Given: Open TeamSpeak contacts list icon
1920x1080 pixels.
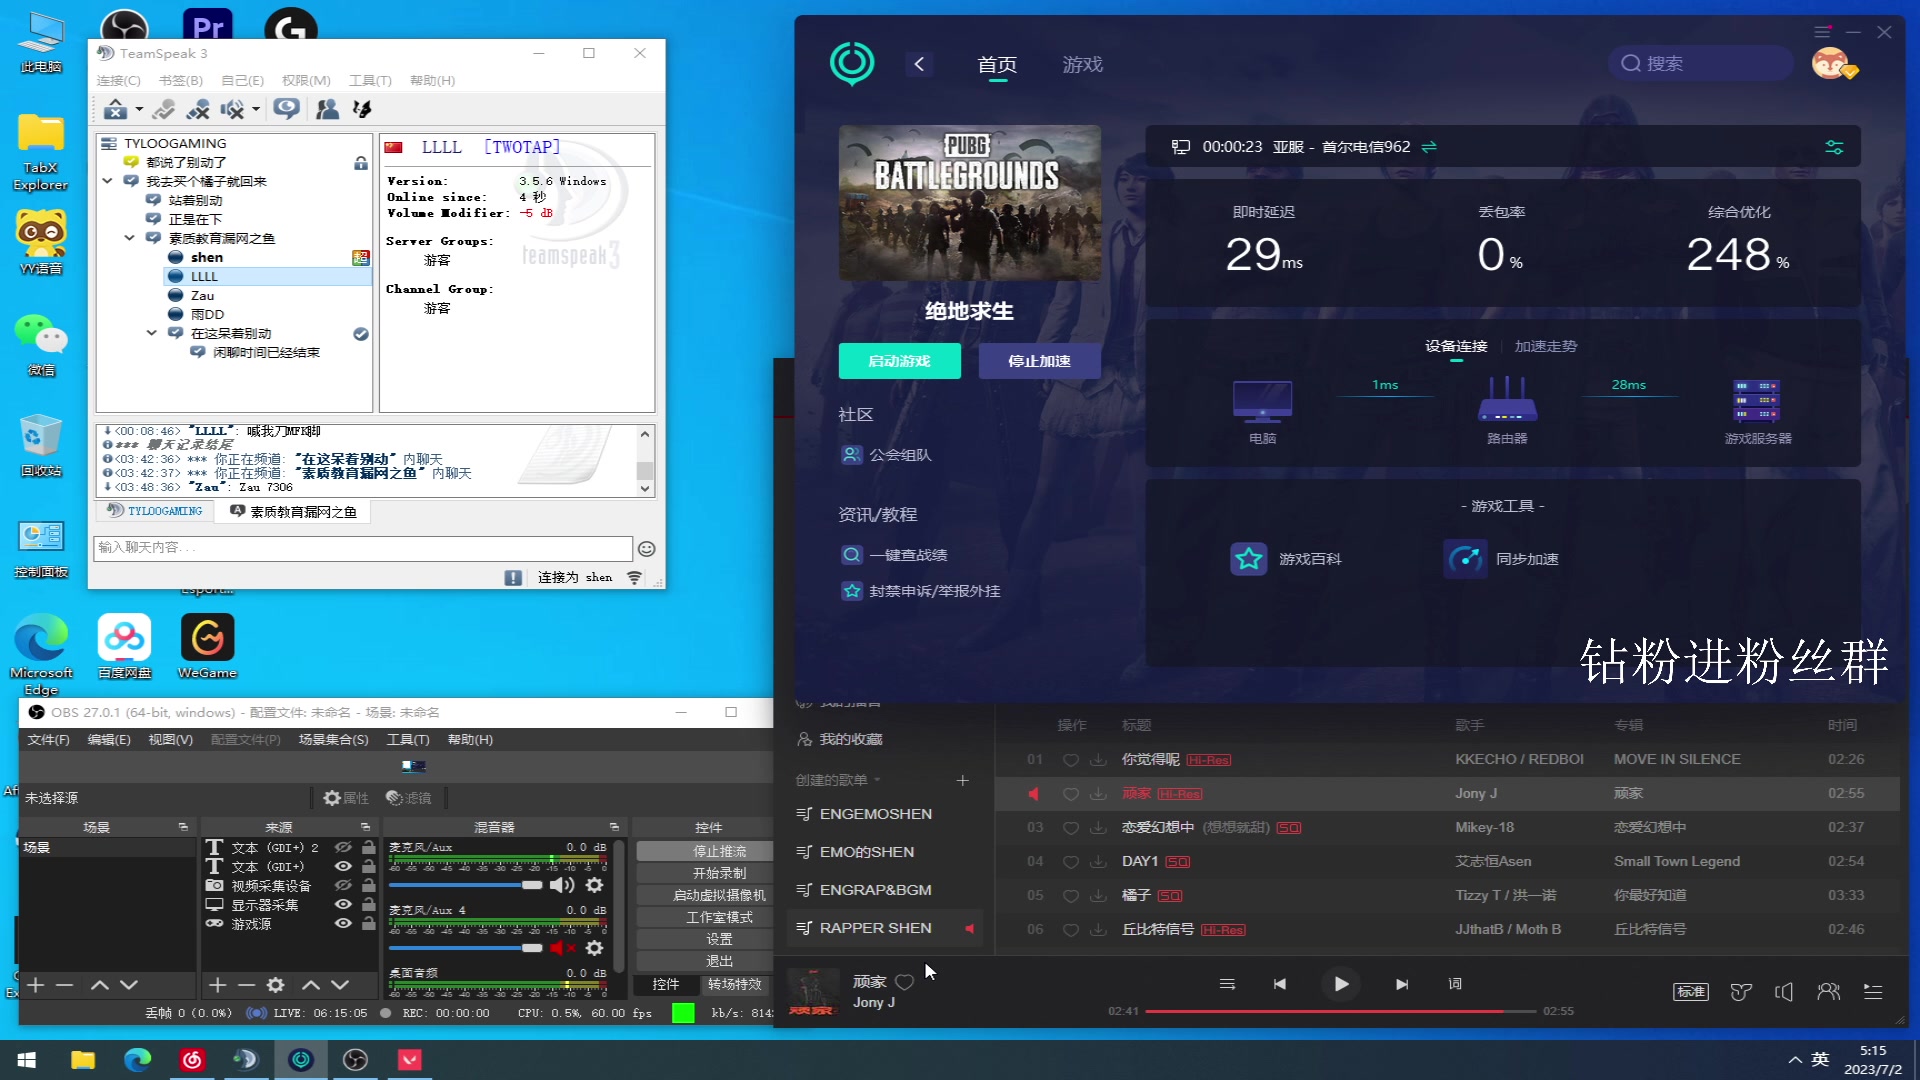Looking at the screenshot, I should click(x=327, y=109).
